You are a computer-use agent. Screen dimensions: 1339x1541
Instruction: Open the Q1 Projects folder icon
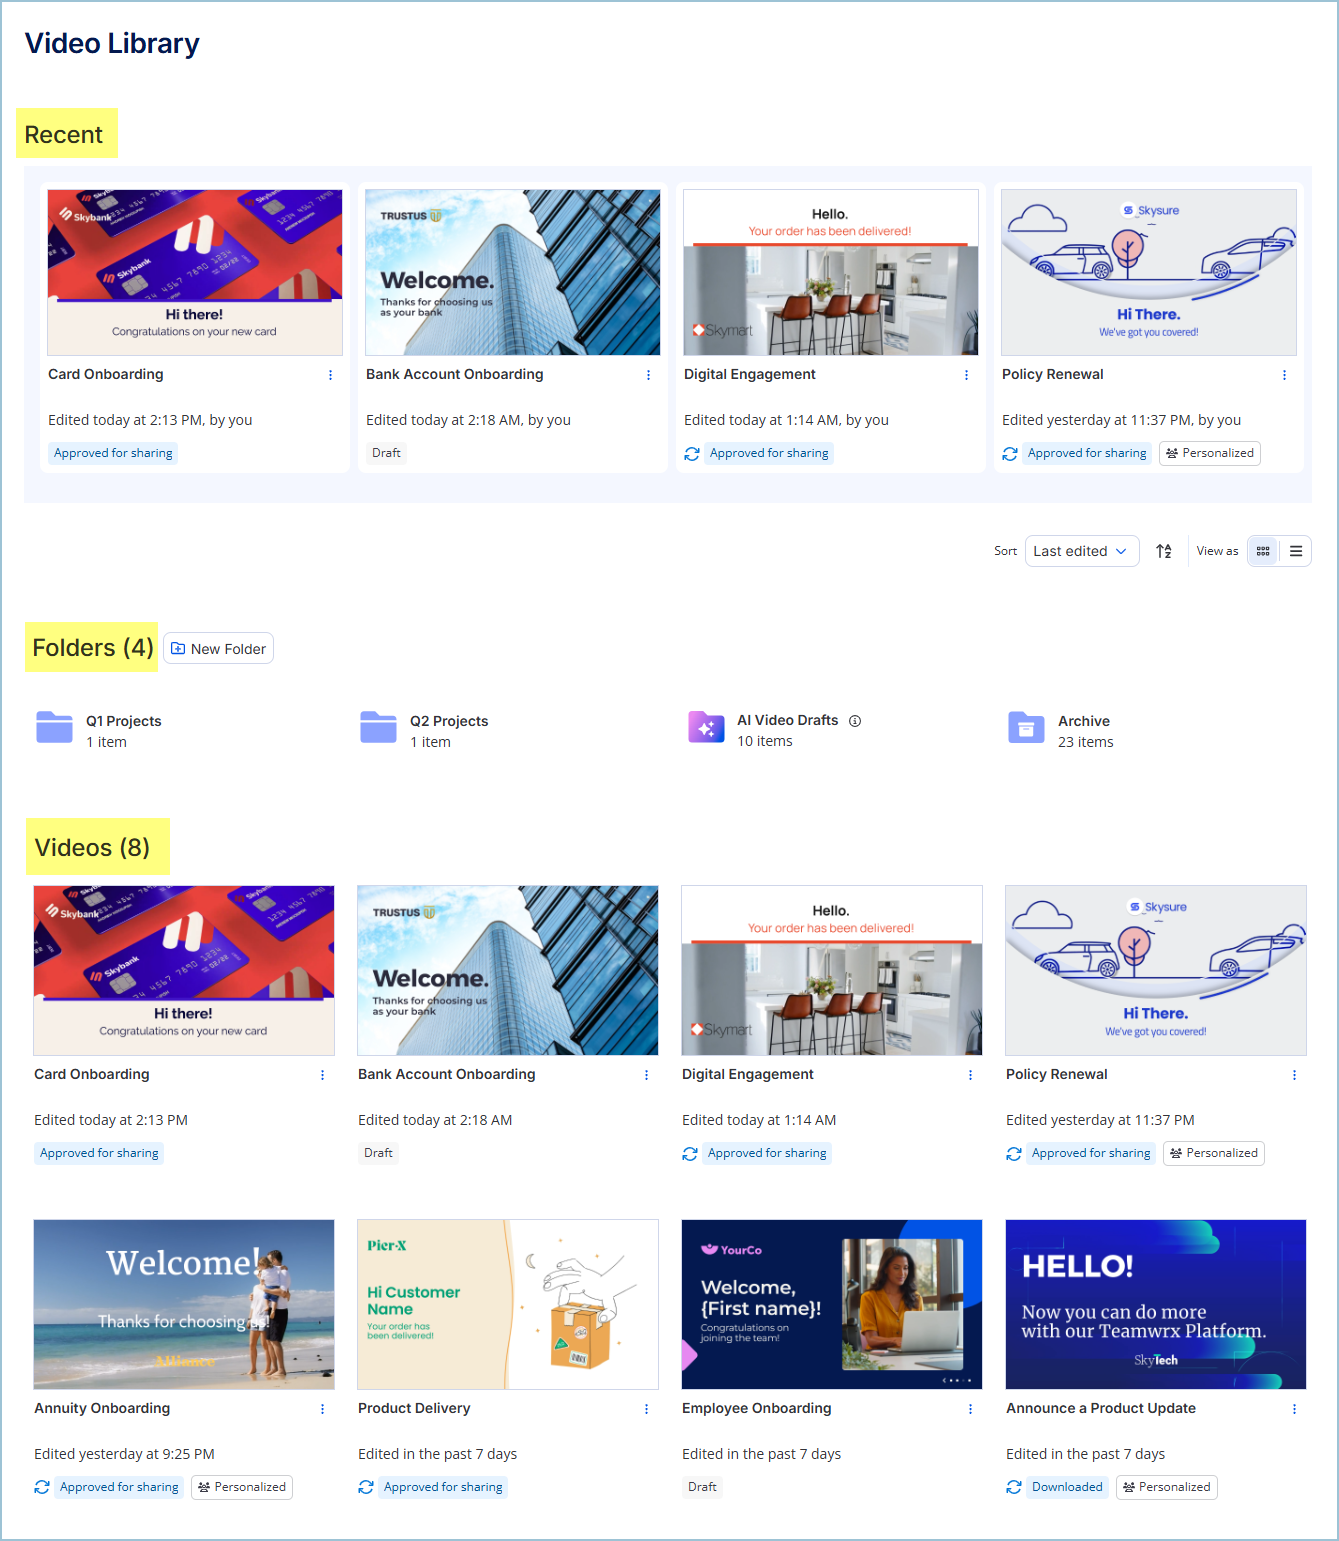point(54,727)
